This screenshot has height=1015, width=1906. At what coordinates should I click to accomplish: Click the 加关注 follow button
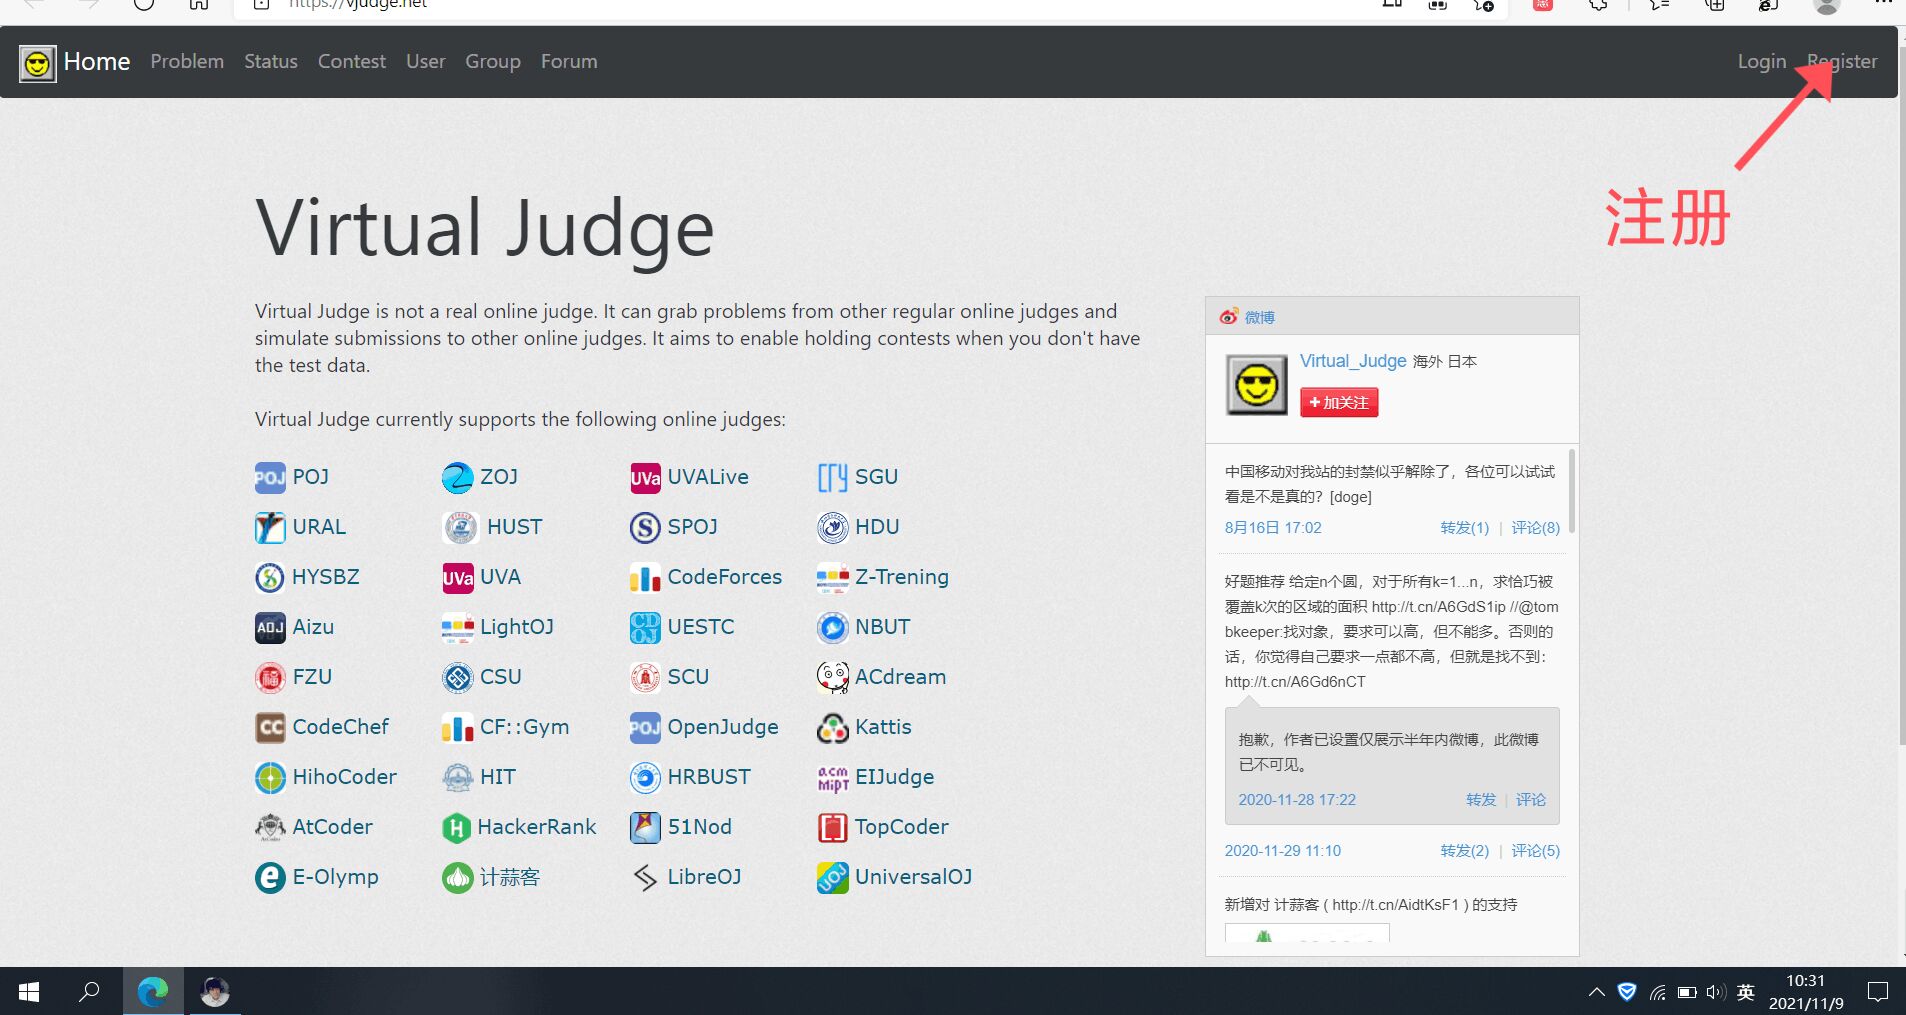click(x=1339, y=402)
